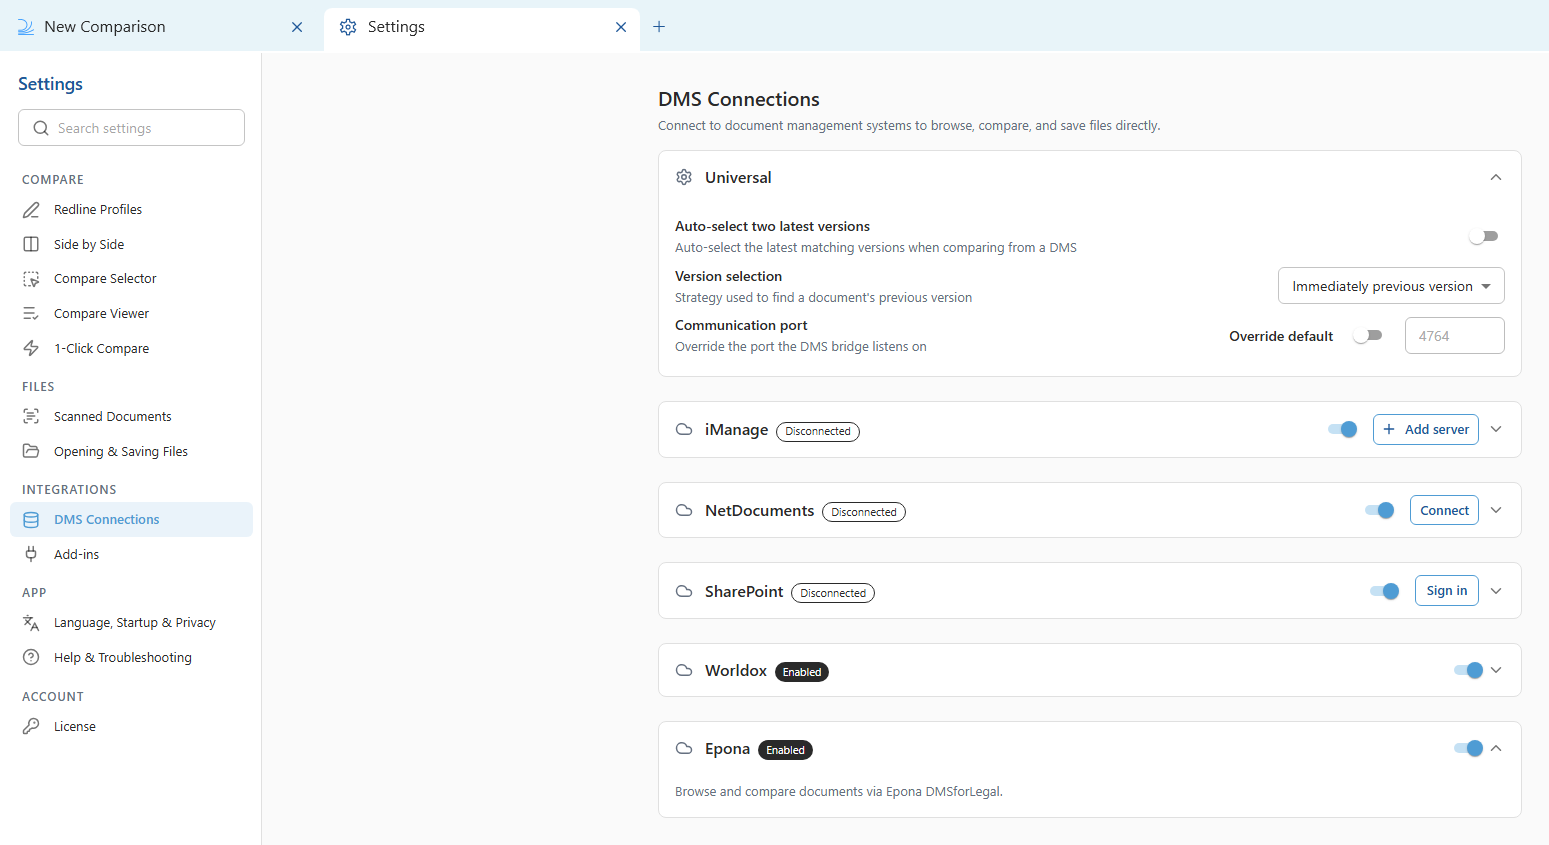Enable Auto-select two latest versions toggle
Viewport: 1549px width, 845px height.
coord(1483,236)
